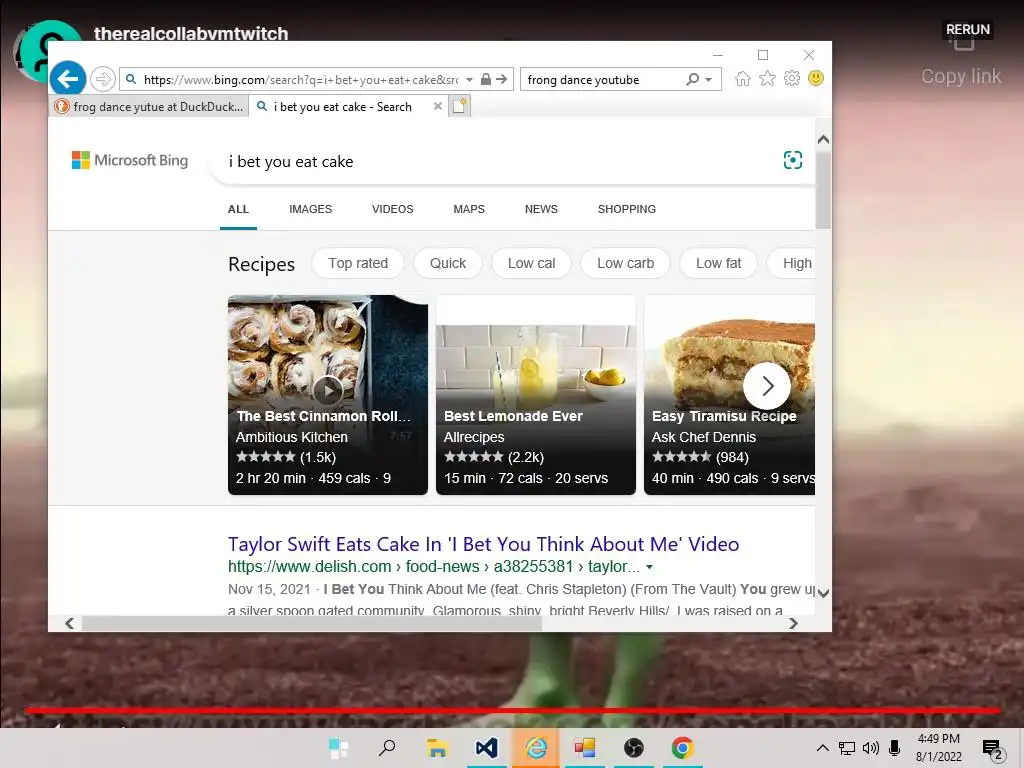Click the smiley feedback icon

point(816,78)
